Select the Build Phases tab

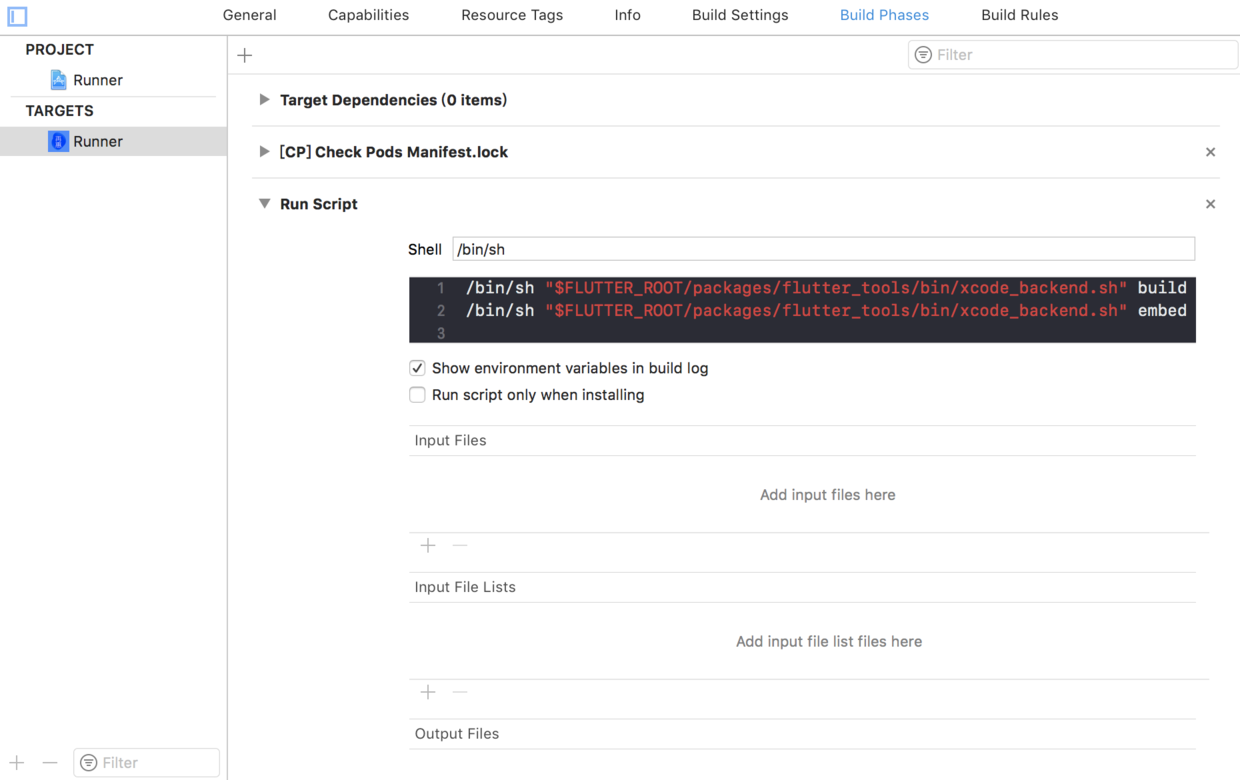tap(884, 15)
